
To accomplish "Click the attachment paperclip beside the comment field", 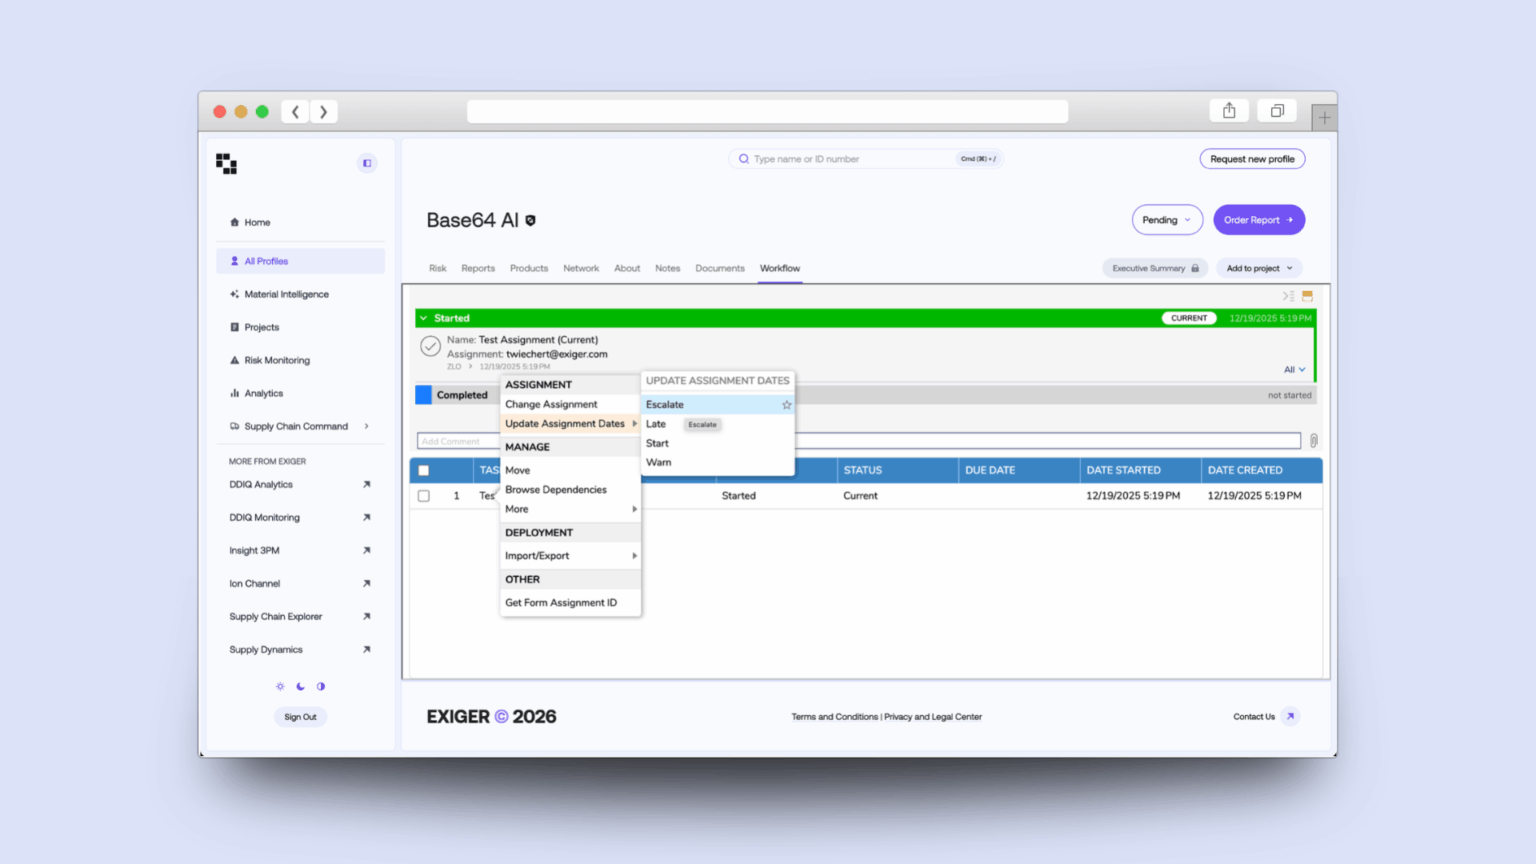I will [x=1313, y=440].
